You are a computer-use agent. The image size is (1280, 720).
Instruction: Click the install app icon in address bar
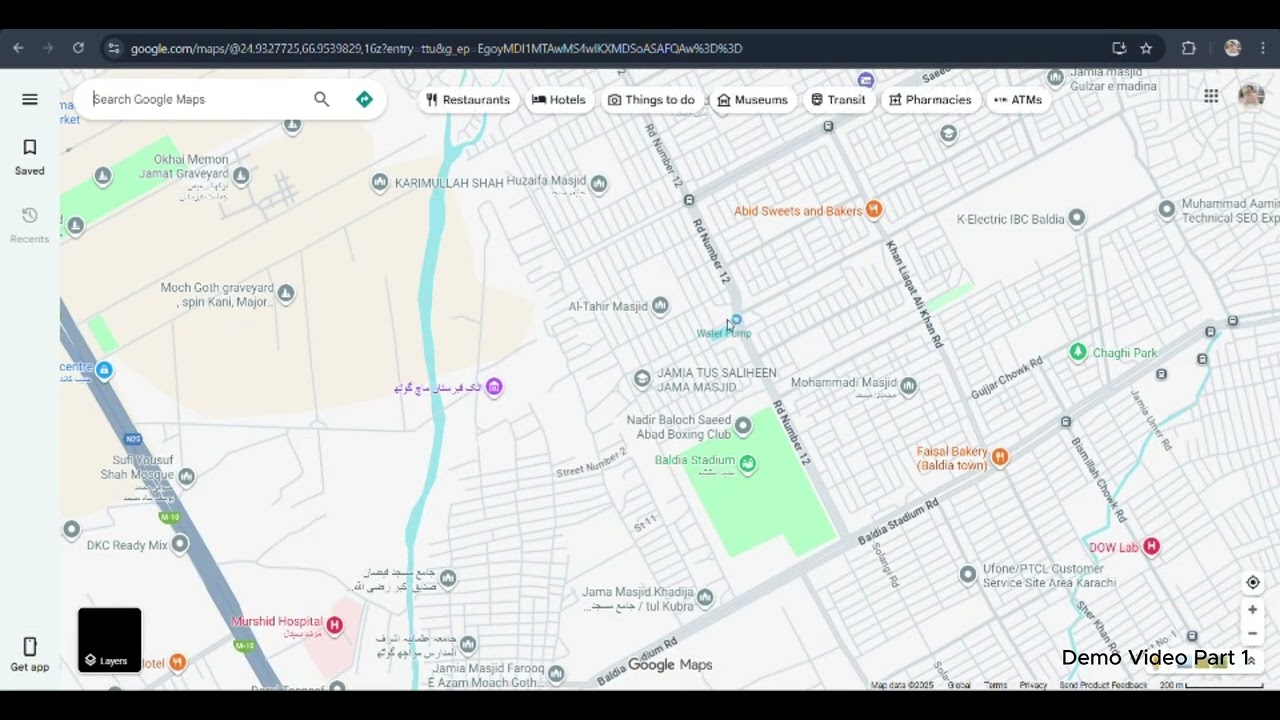[1119, 48]
